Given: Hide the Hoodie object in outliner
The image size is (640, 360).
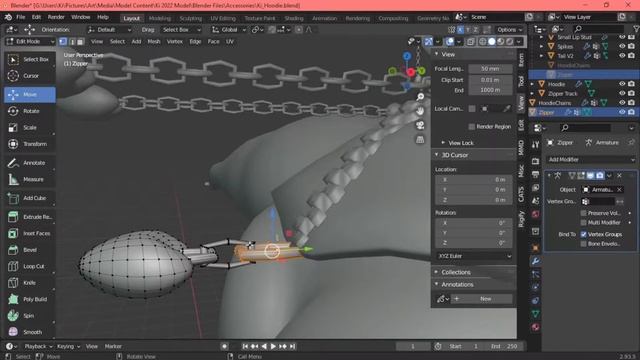Looking at the screenshot, I should point(622,84).
